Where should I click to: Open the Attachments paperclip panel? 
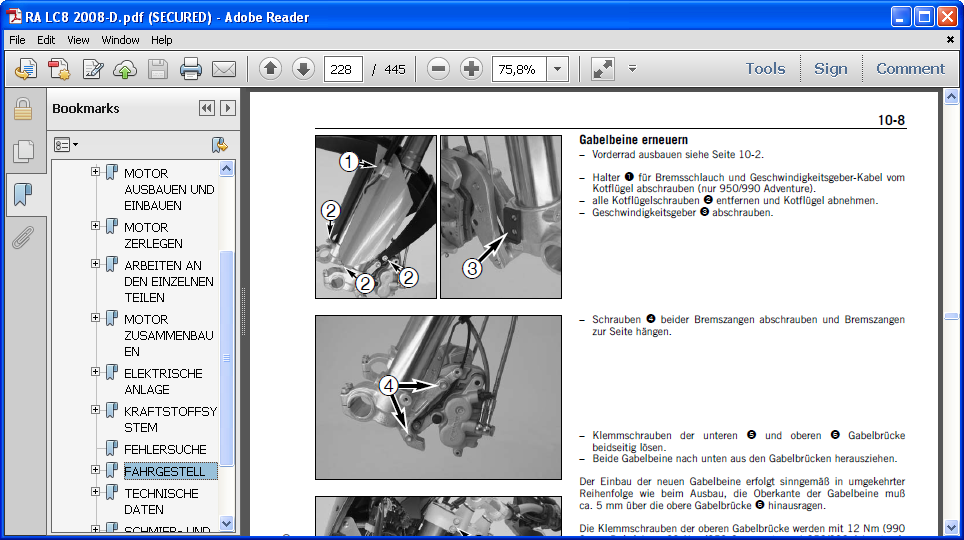[22, 237]
